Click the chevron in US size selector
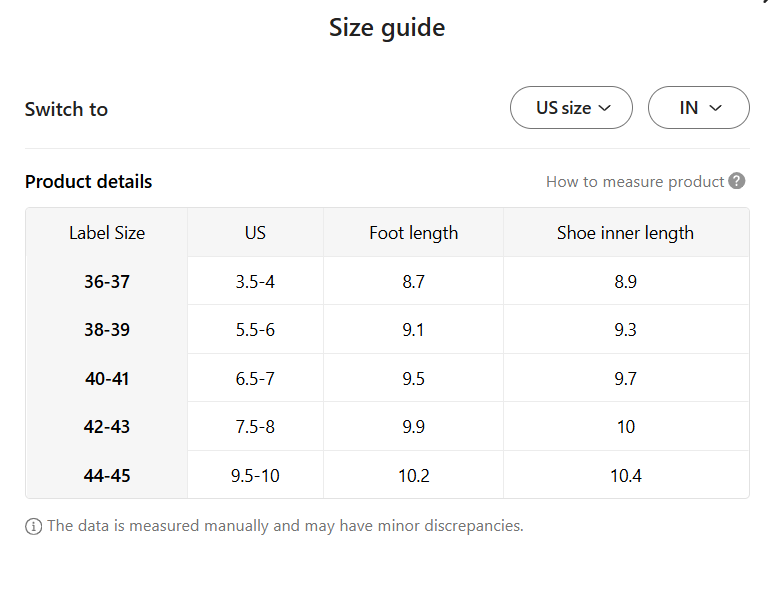The image size is (775, 605). (605, 108)
